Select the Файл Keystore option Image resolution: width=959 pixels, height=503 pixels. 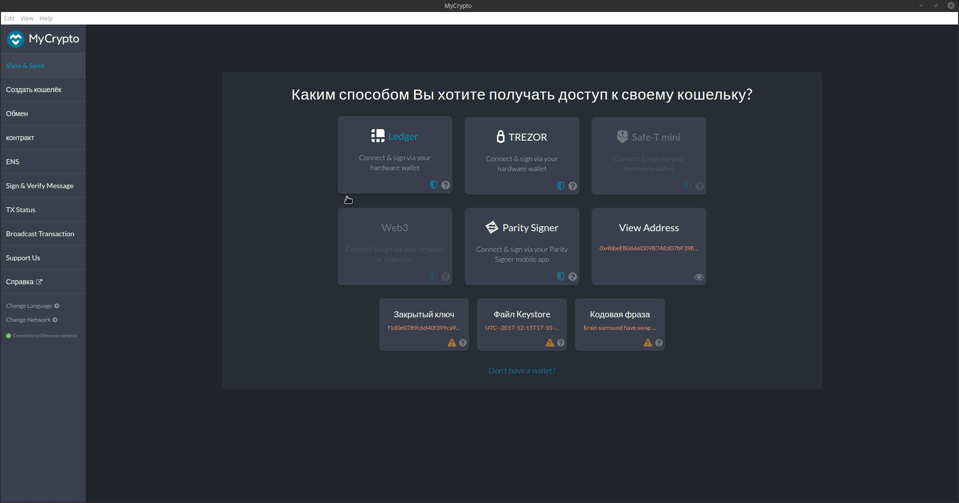pyautogui.click(x=522, y=324)
